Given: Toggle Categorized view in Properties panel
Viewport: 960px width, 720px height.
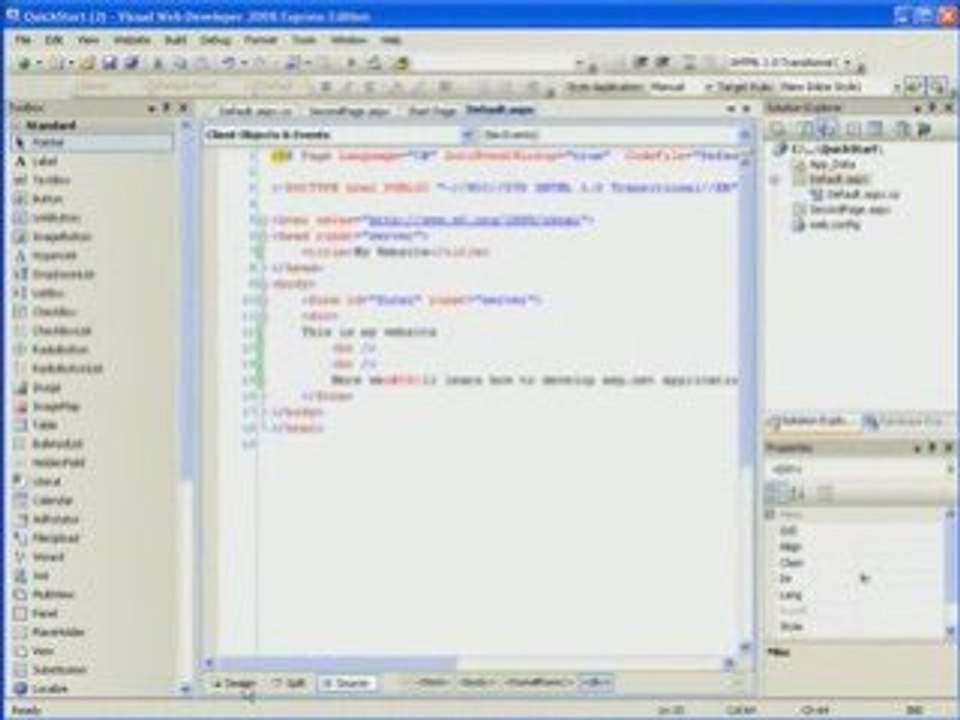Looking at the screenshot, I should coord(776,492).
